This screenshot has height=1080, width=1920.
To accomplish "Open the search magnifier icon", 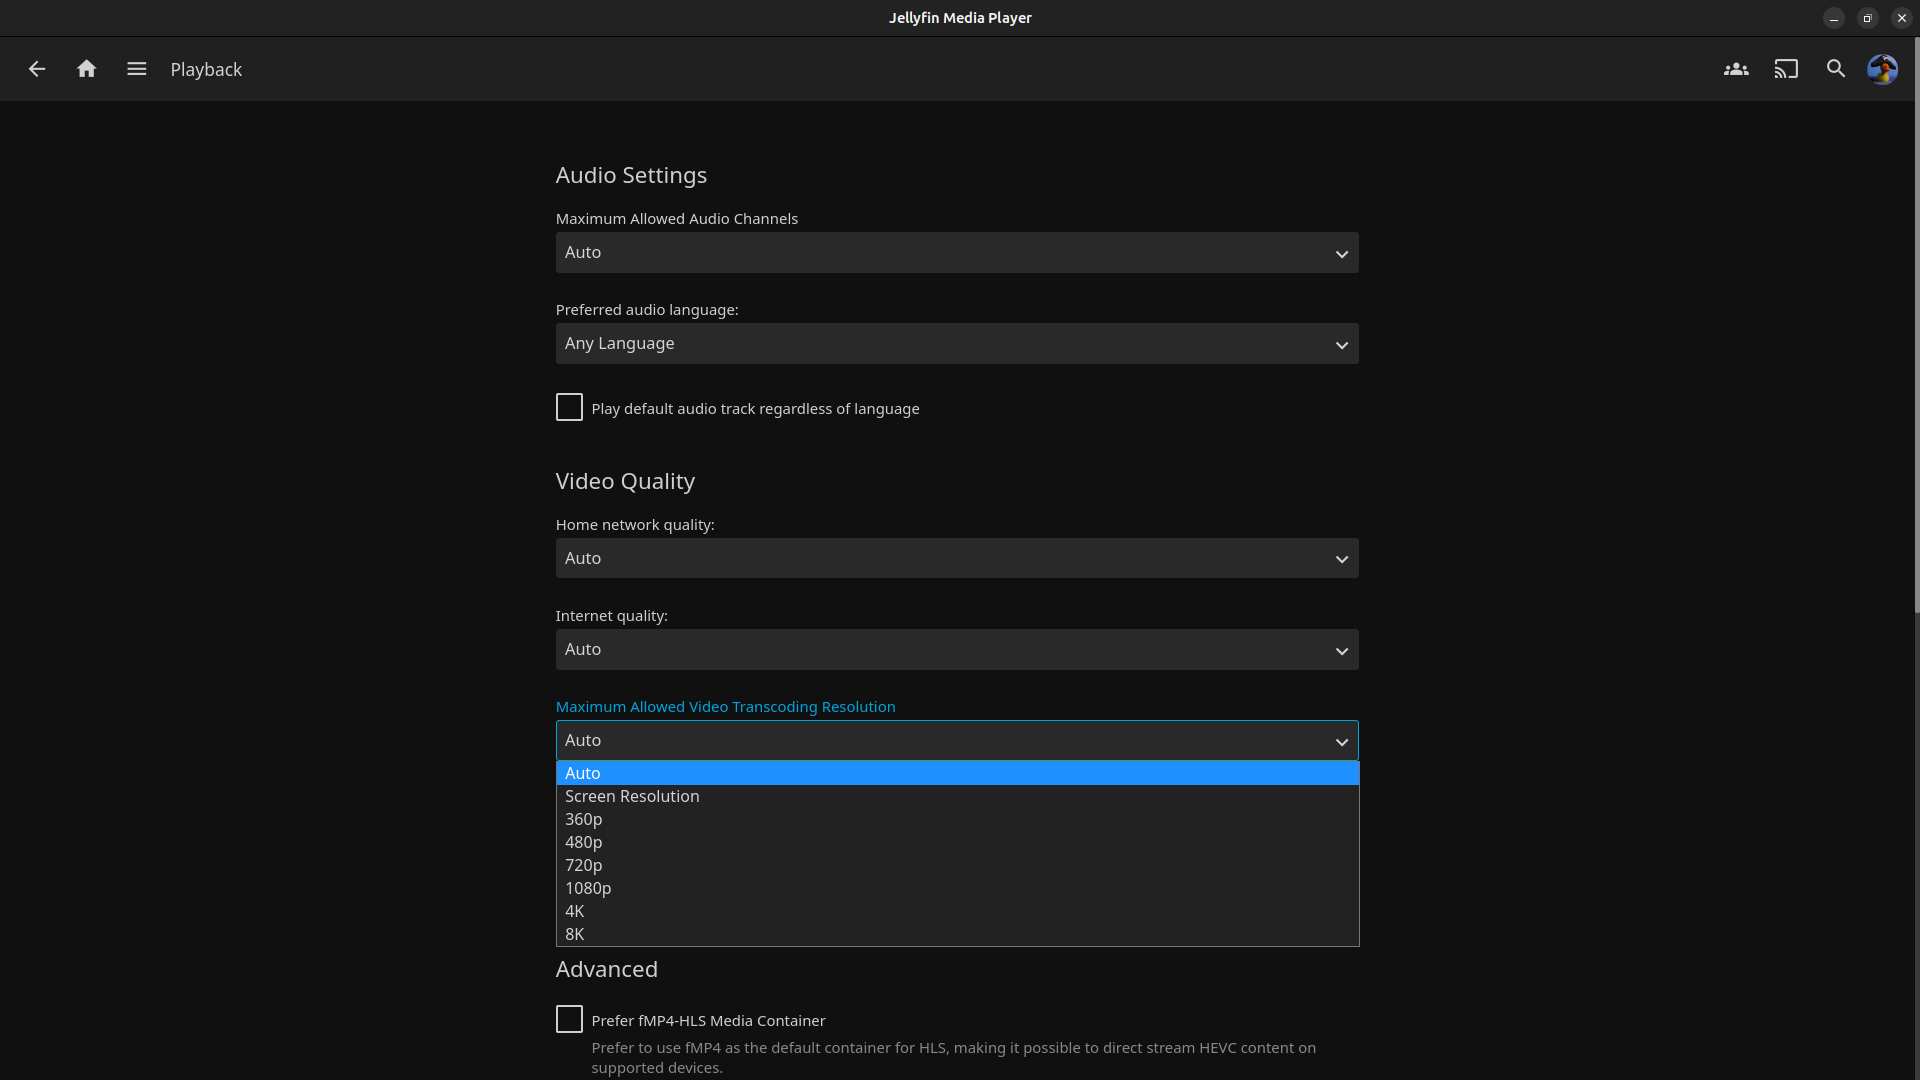I will point(1836,69).
